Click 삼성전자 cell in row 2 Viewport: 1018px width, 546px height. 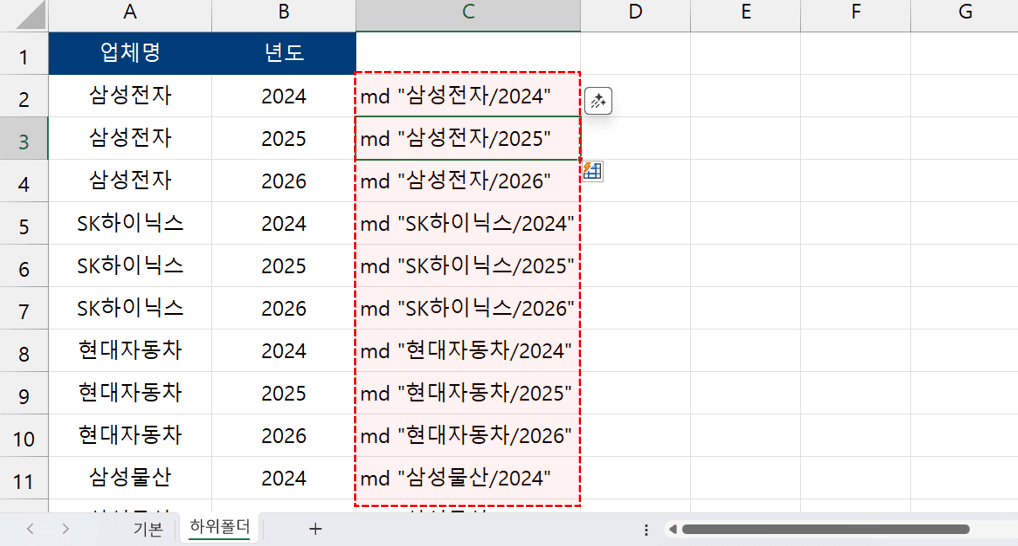point(130,96)
